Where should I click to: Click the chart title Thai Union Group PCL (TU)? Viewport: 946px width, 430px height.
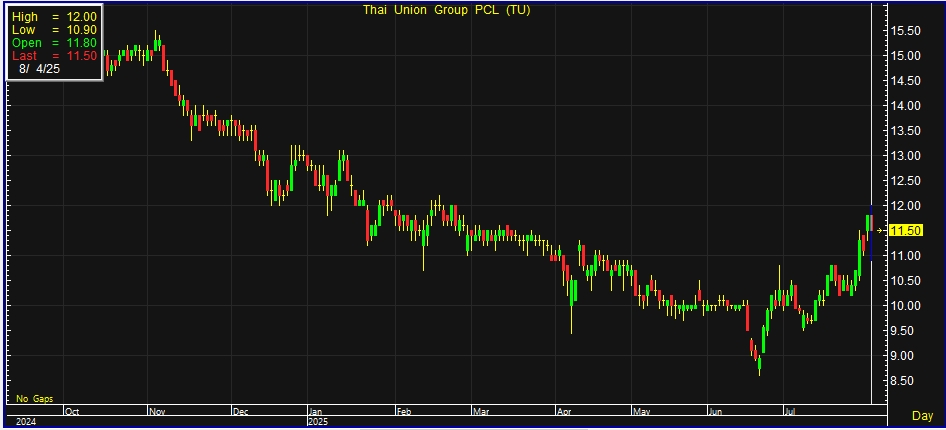click(x=446, y=10)
